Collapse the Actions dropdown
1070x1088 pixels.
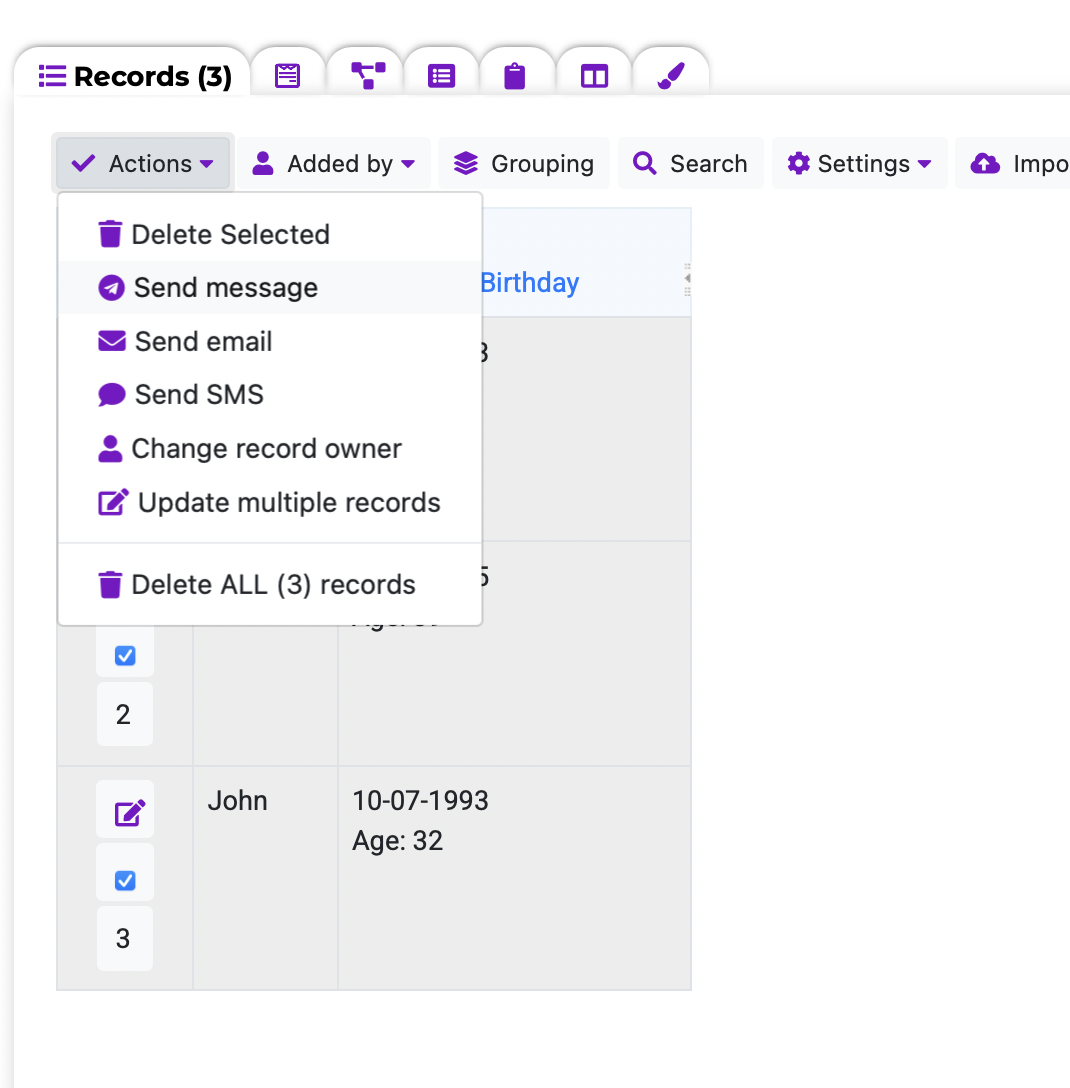point(143,164)
